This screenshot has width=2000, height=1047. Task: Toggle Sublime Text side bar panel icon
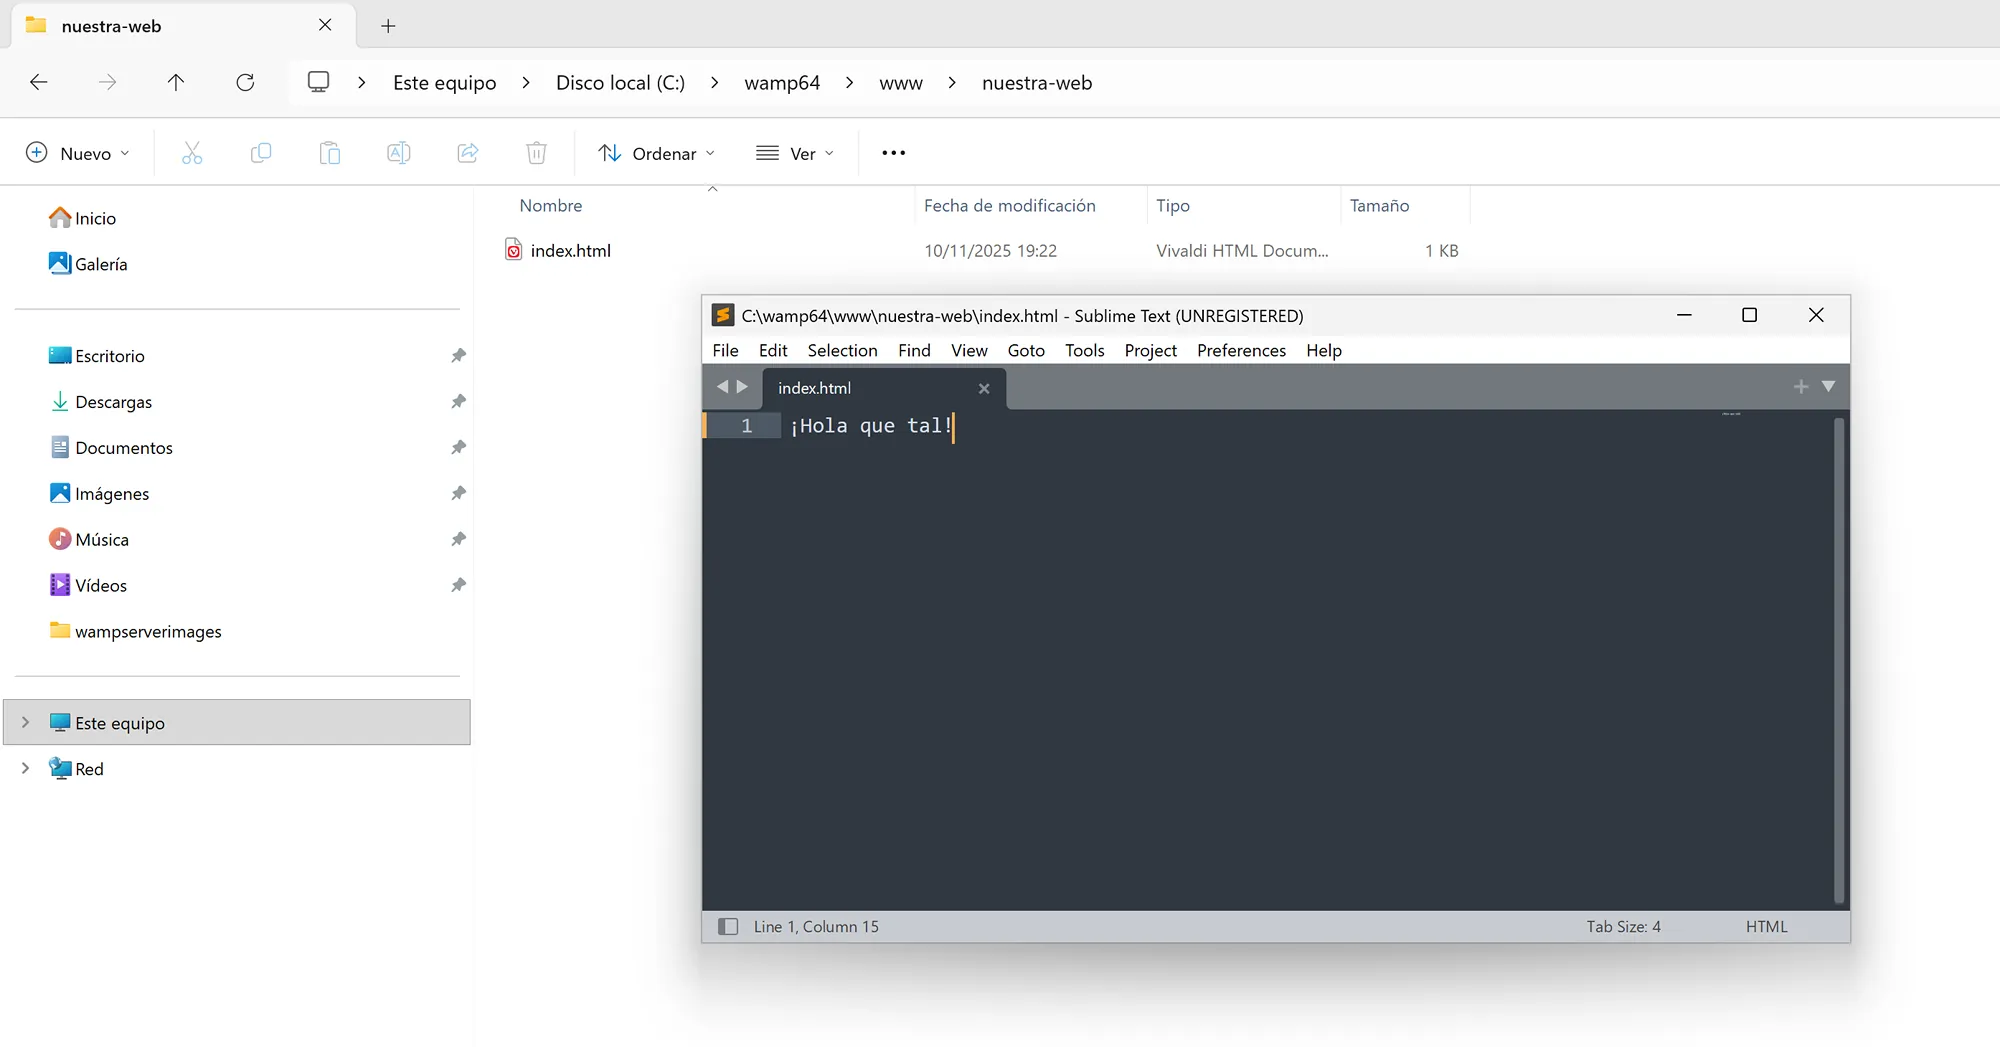[728, 927]
